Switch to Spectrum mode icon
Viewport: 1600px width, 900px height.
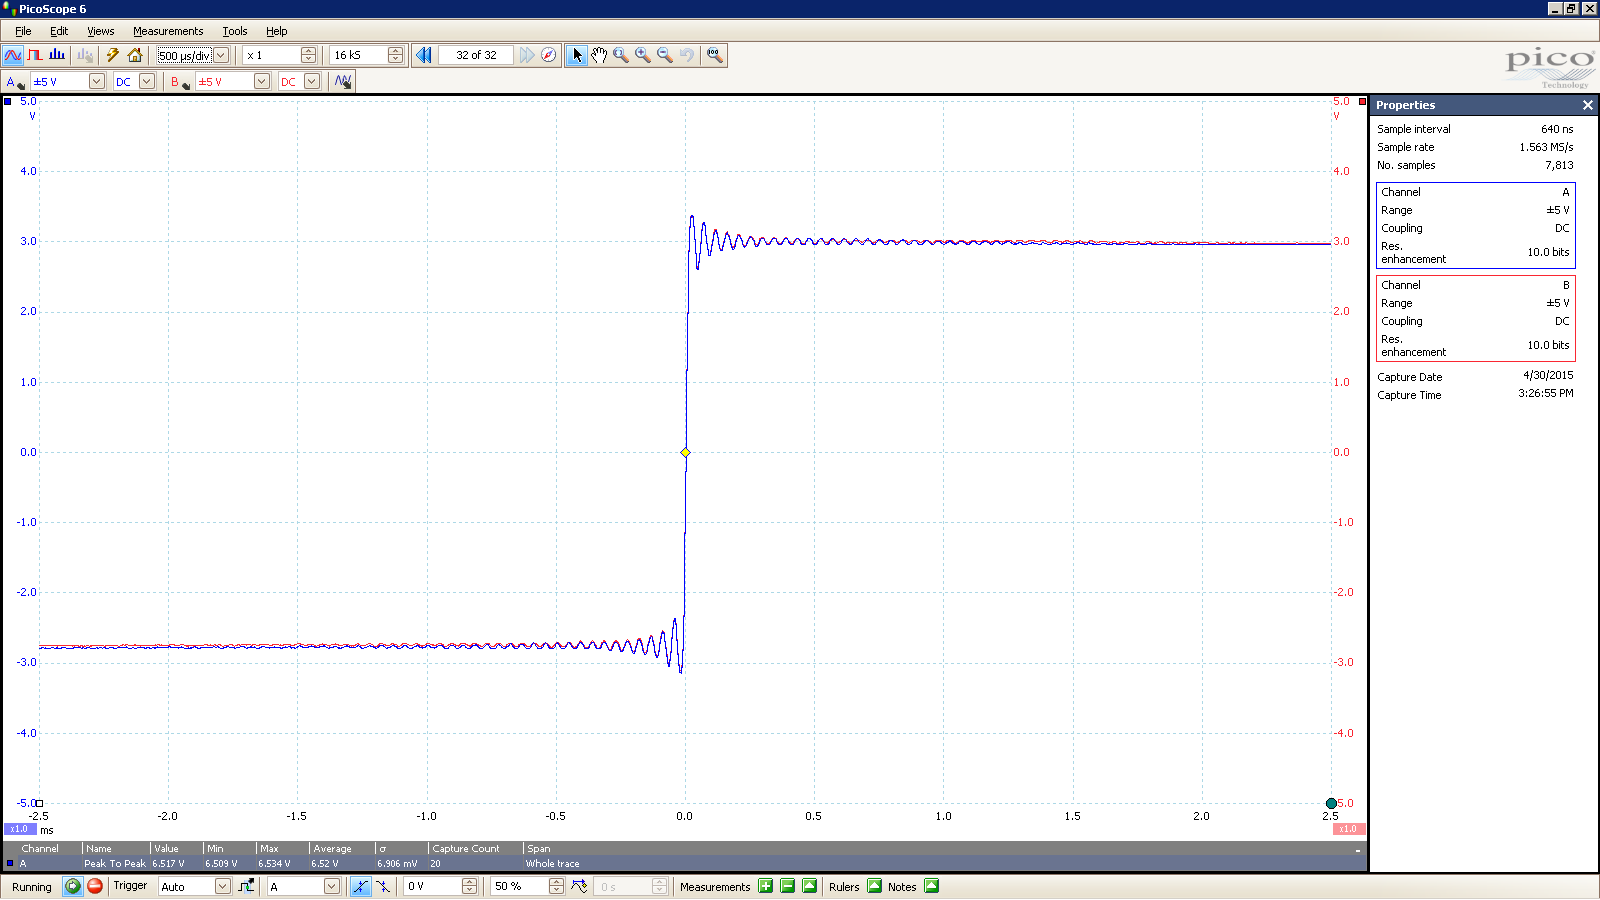coord(57,55)
